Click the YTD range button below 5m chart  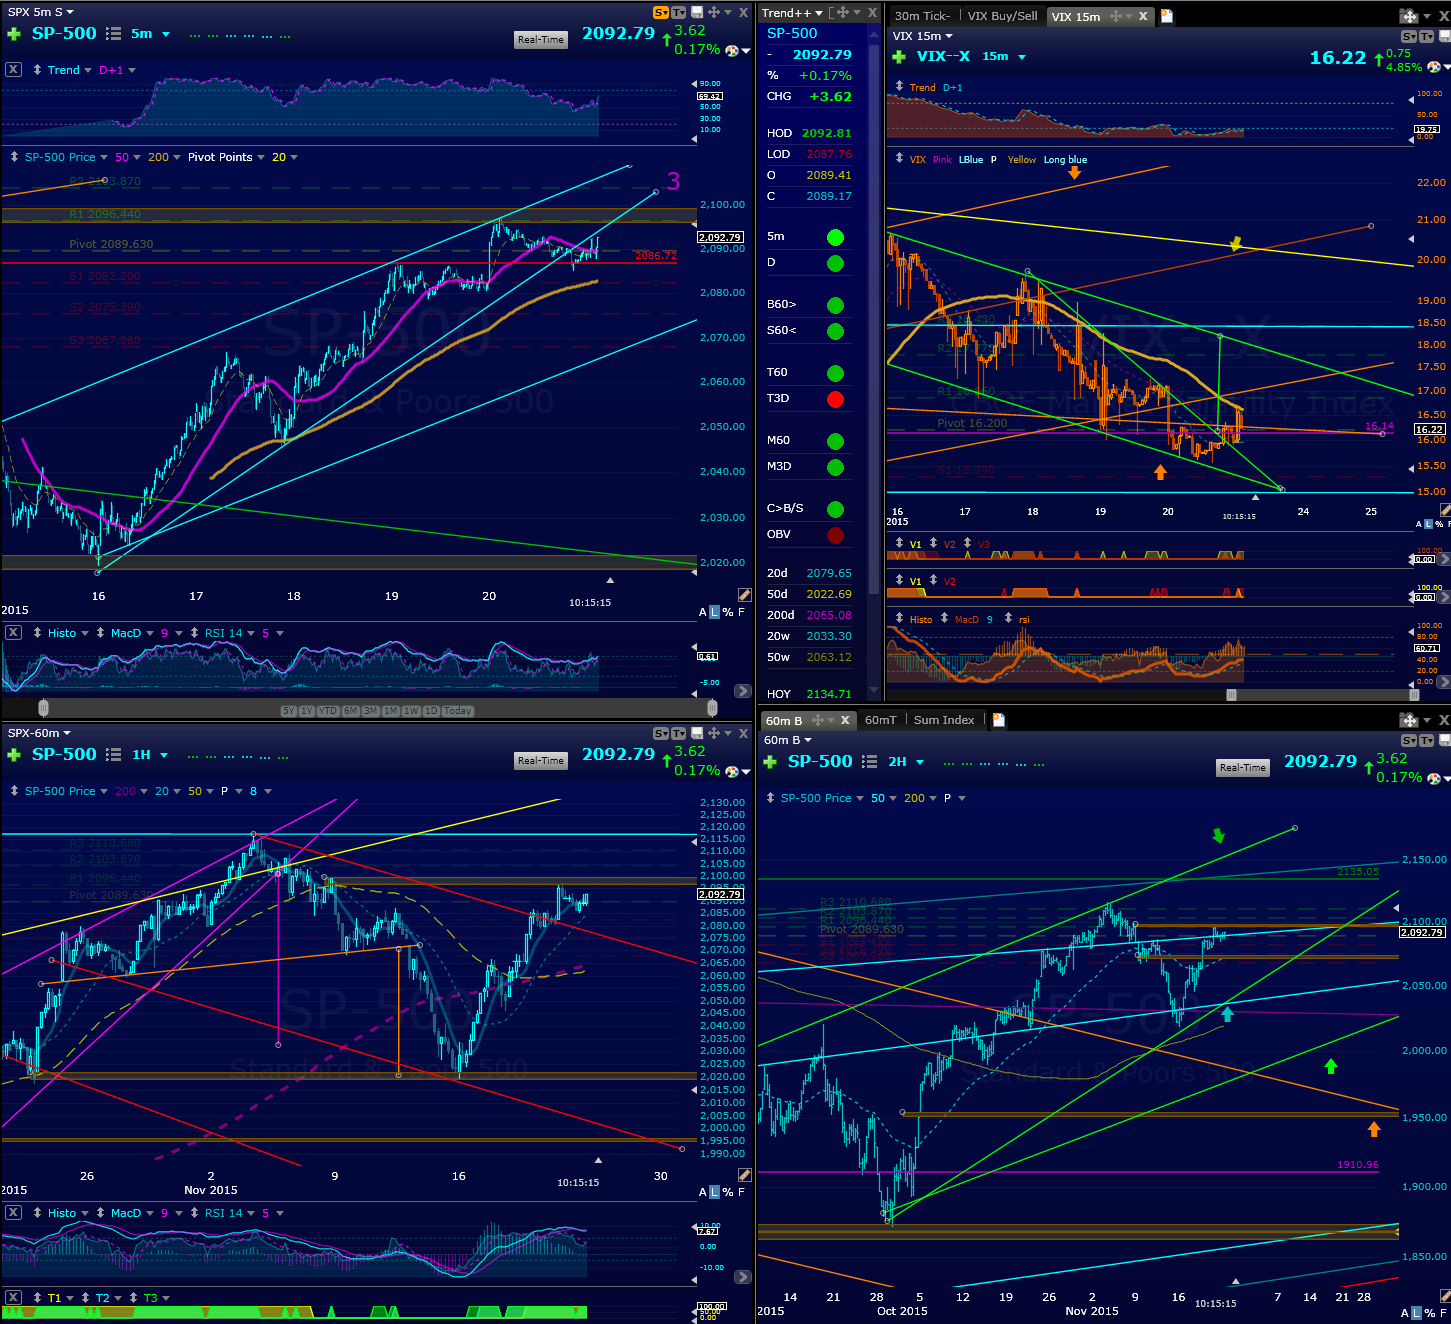tap(328, 711)
